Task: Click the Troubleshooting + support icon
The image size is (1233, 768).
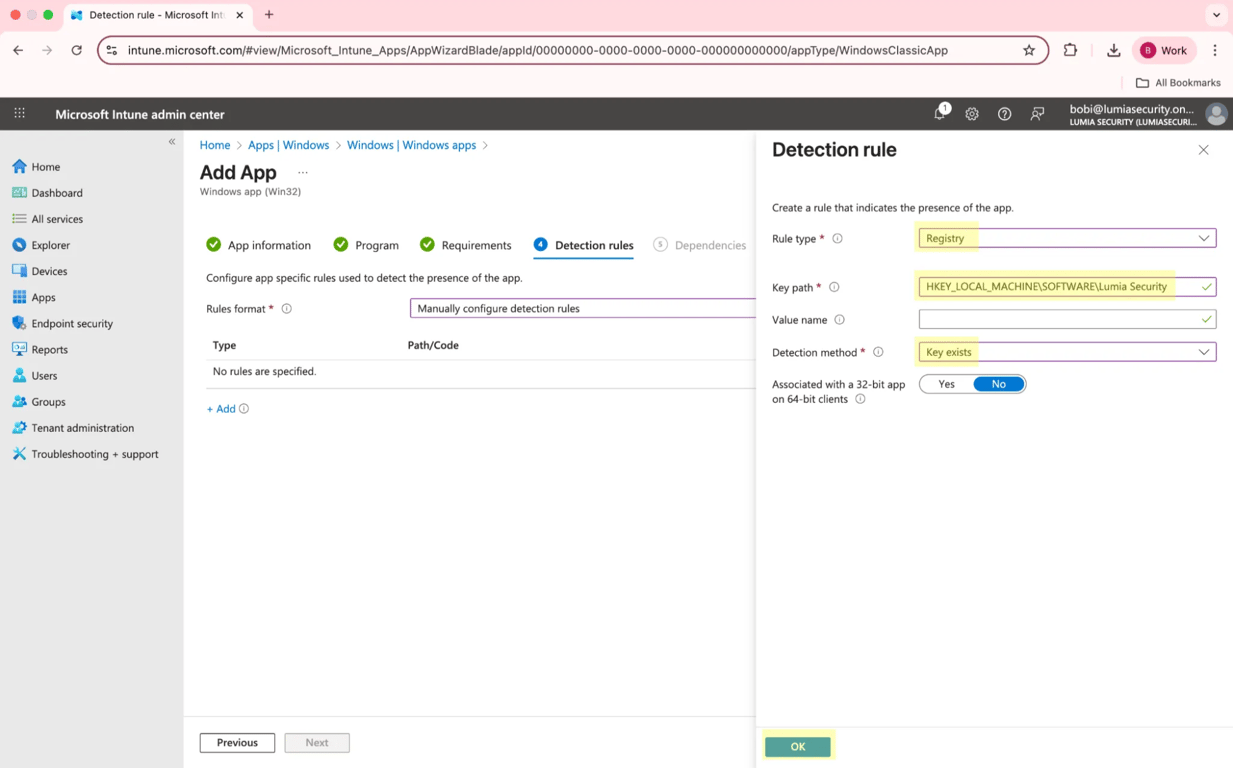Action: 19,453
